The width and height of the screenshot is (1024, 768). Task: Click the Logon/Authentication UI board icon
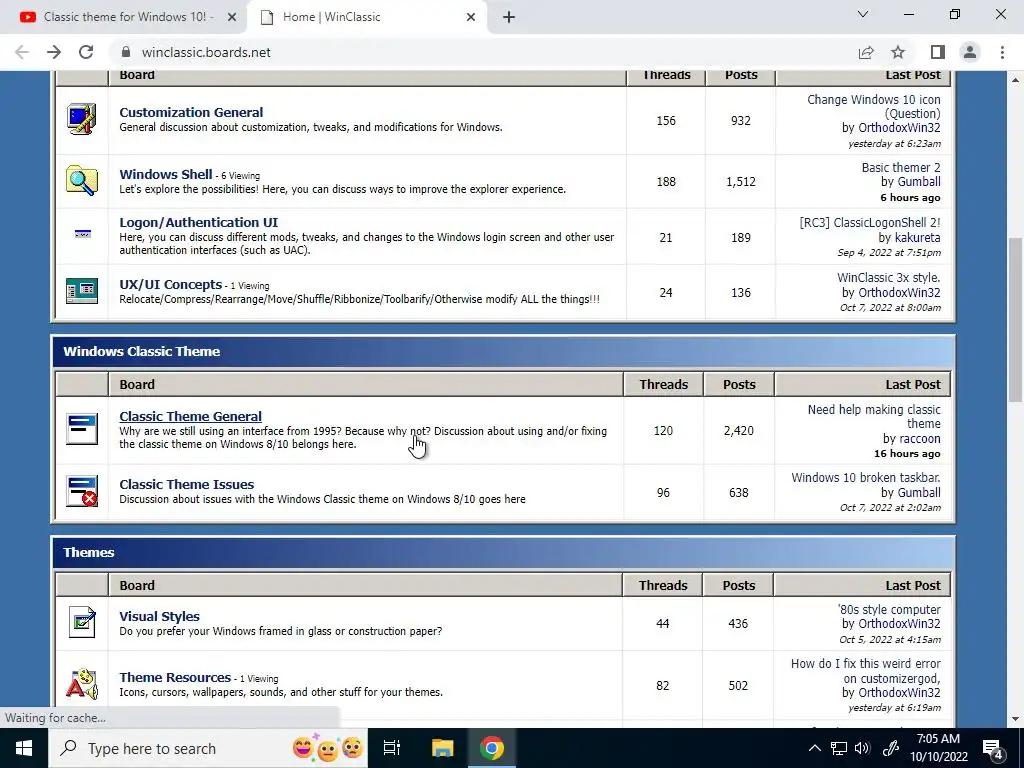82,234
